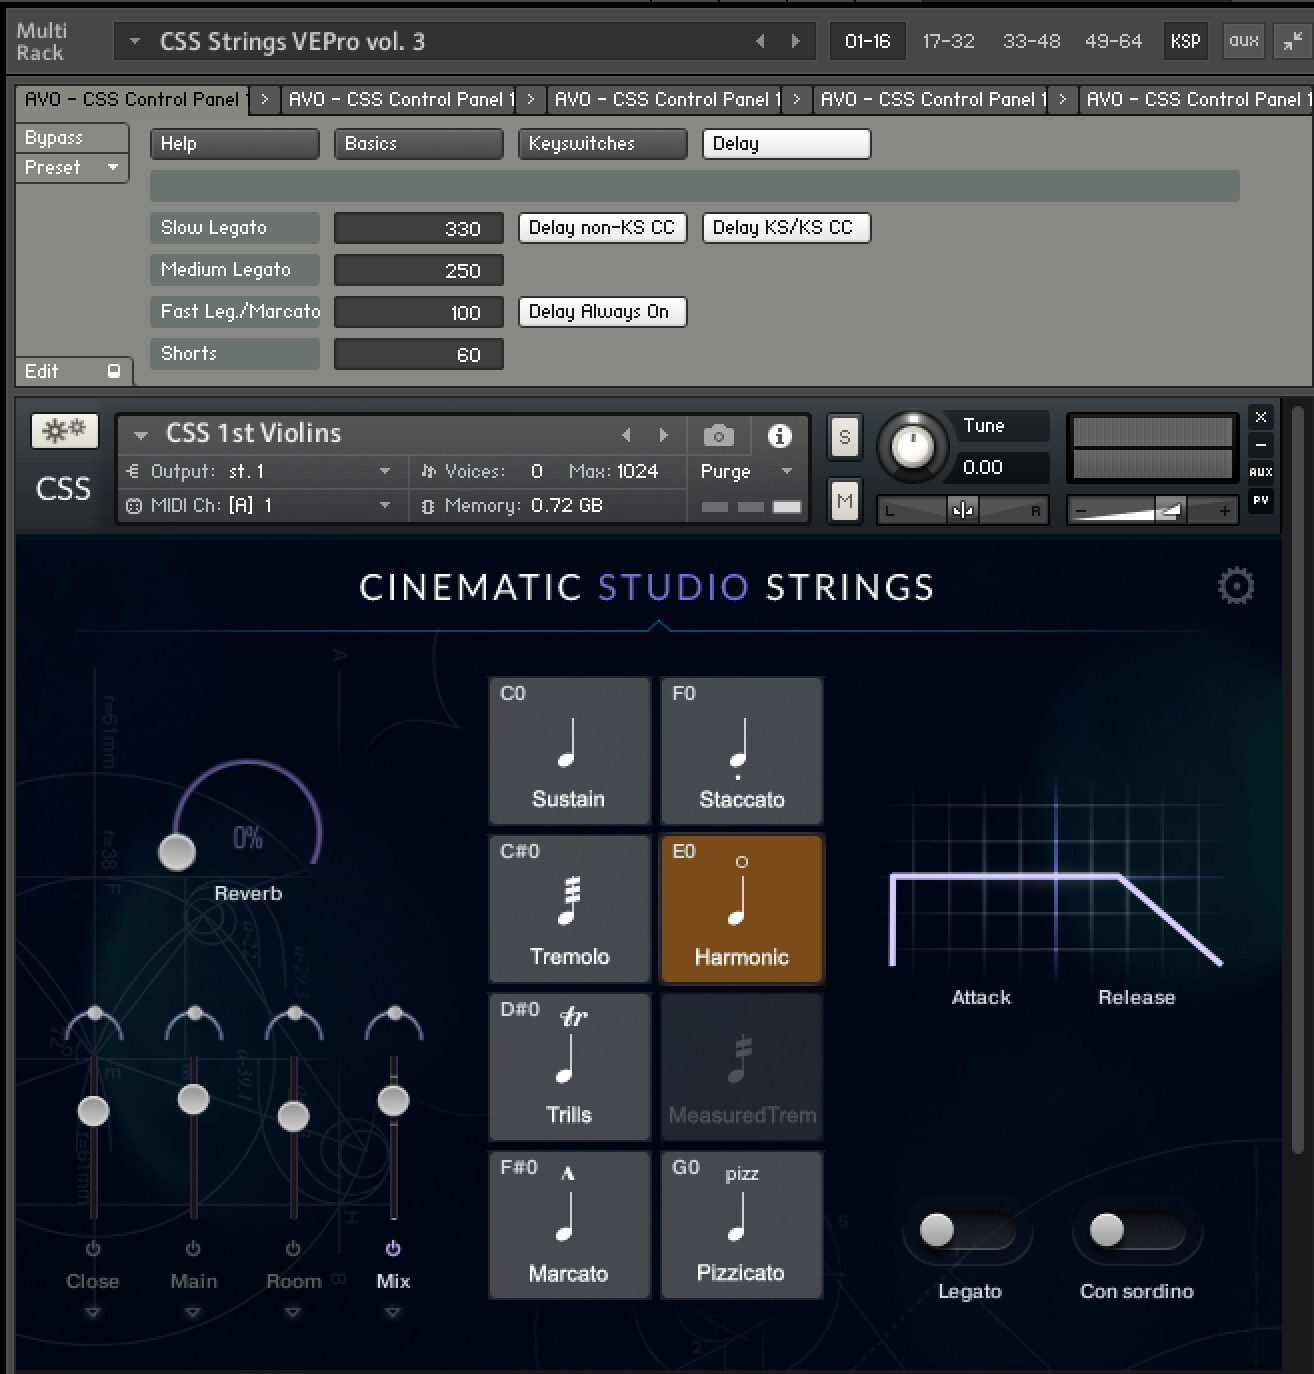This screenshot has width=1314, height=1374.
Task: Toggle Delay non-KS CC option
Action: pos(602,228)
